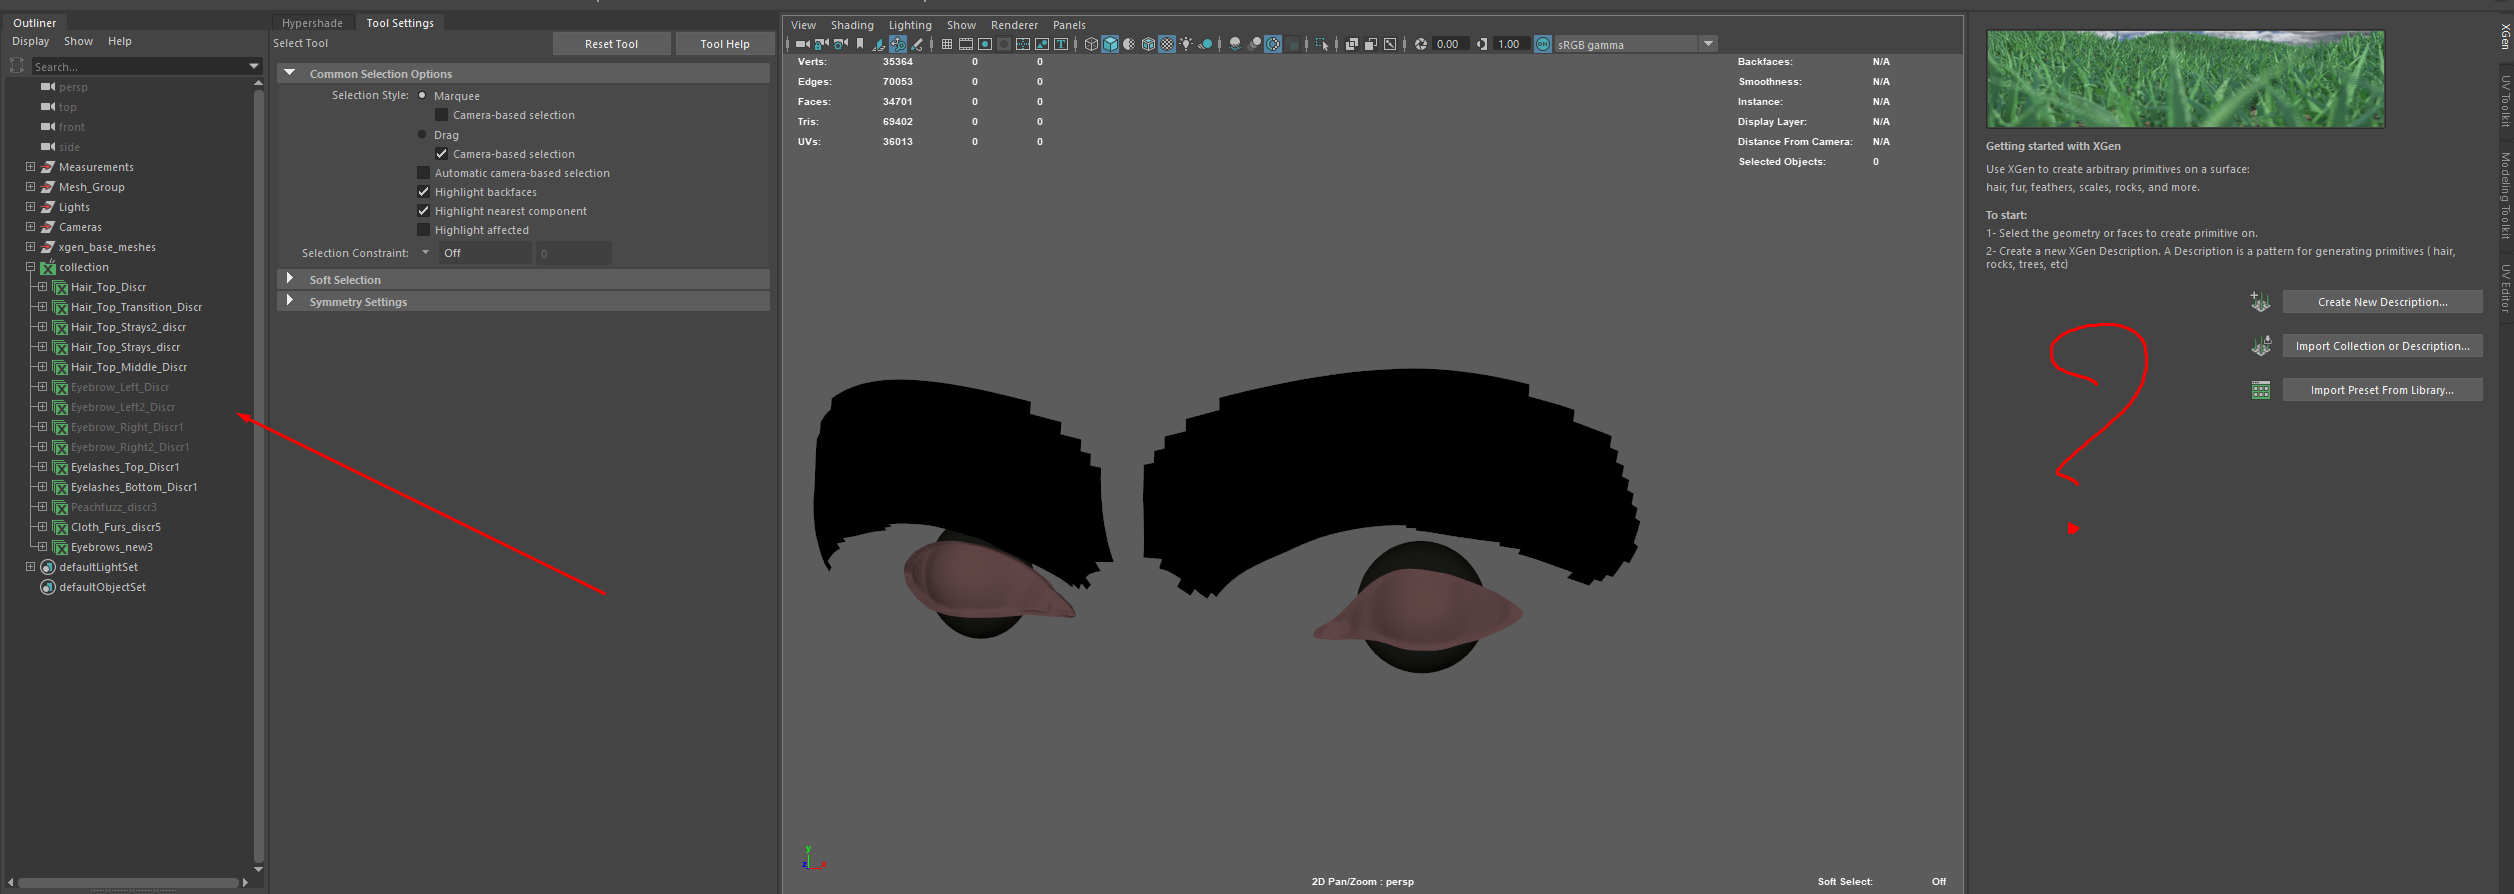This screenshot has width=2514, height=894.
Task: Open Selection Constraint Off dropdown
Action: click(485, 253)
